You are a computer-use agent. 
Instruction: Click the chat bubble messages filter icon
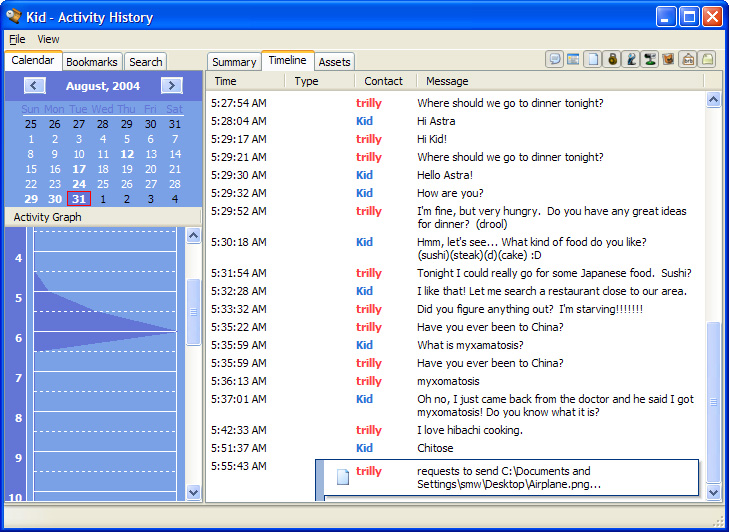(554, 60)
